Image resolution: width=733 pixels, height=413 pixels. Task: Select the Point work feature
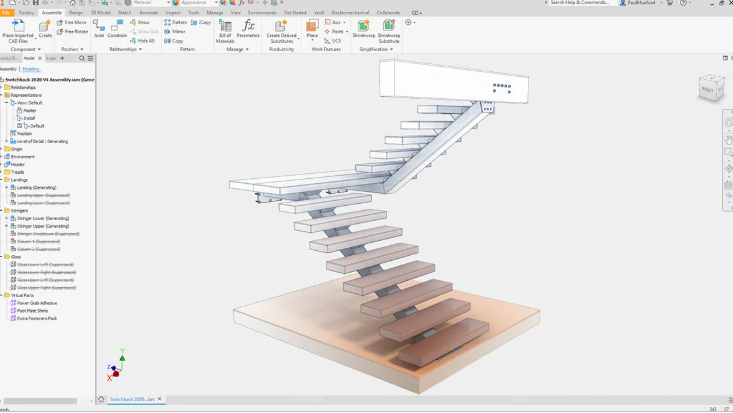coord(334,31)
